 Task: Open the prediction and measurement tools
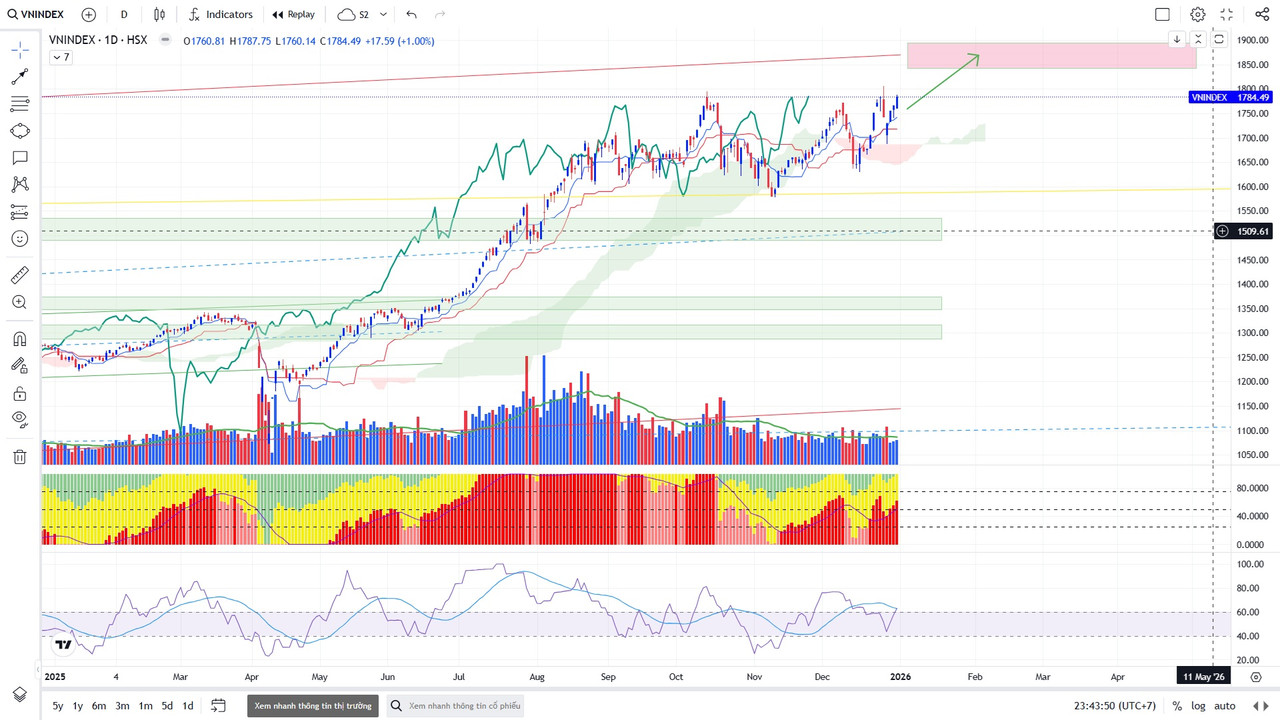pos(20,212)
